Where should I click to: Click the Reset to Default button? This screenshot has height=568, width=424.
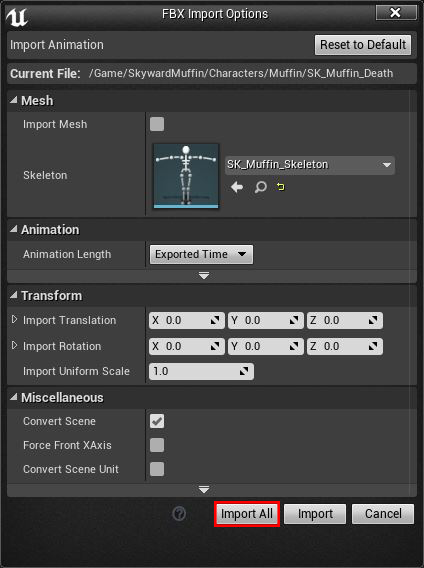click(x=363, y=45)
